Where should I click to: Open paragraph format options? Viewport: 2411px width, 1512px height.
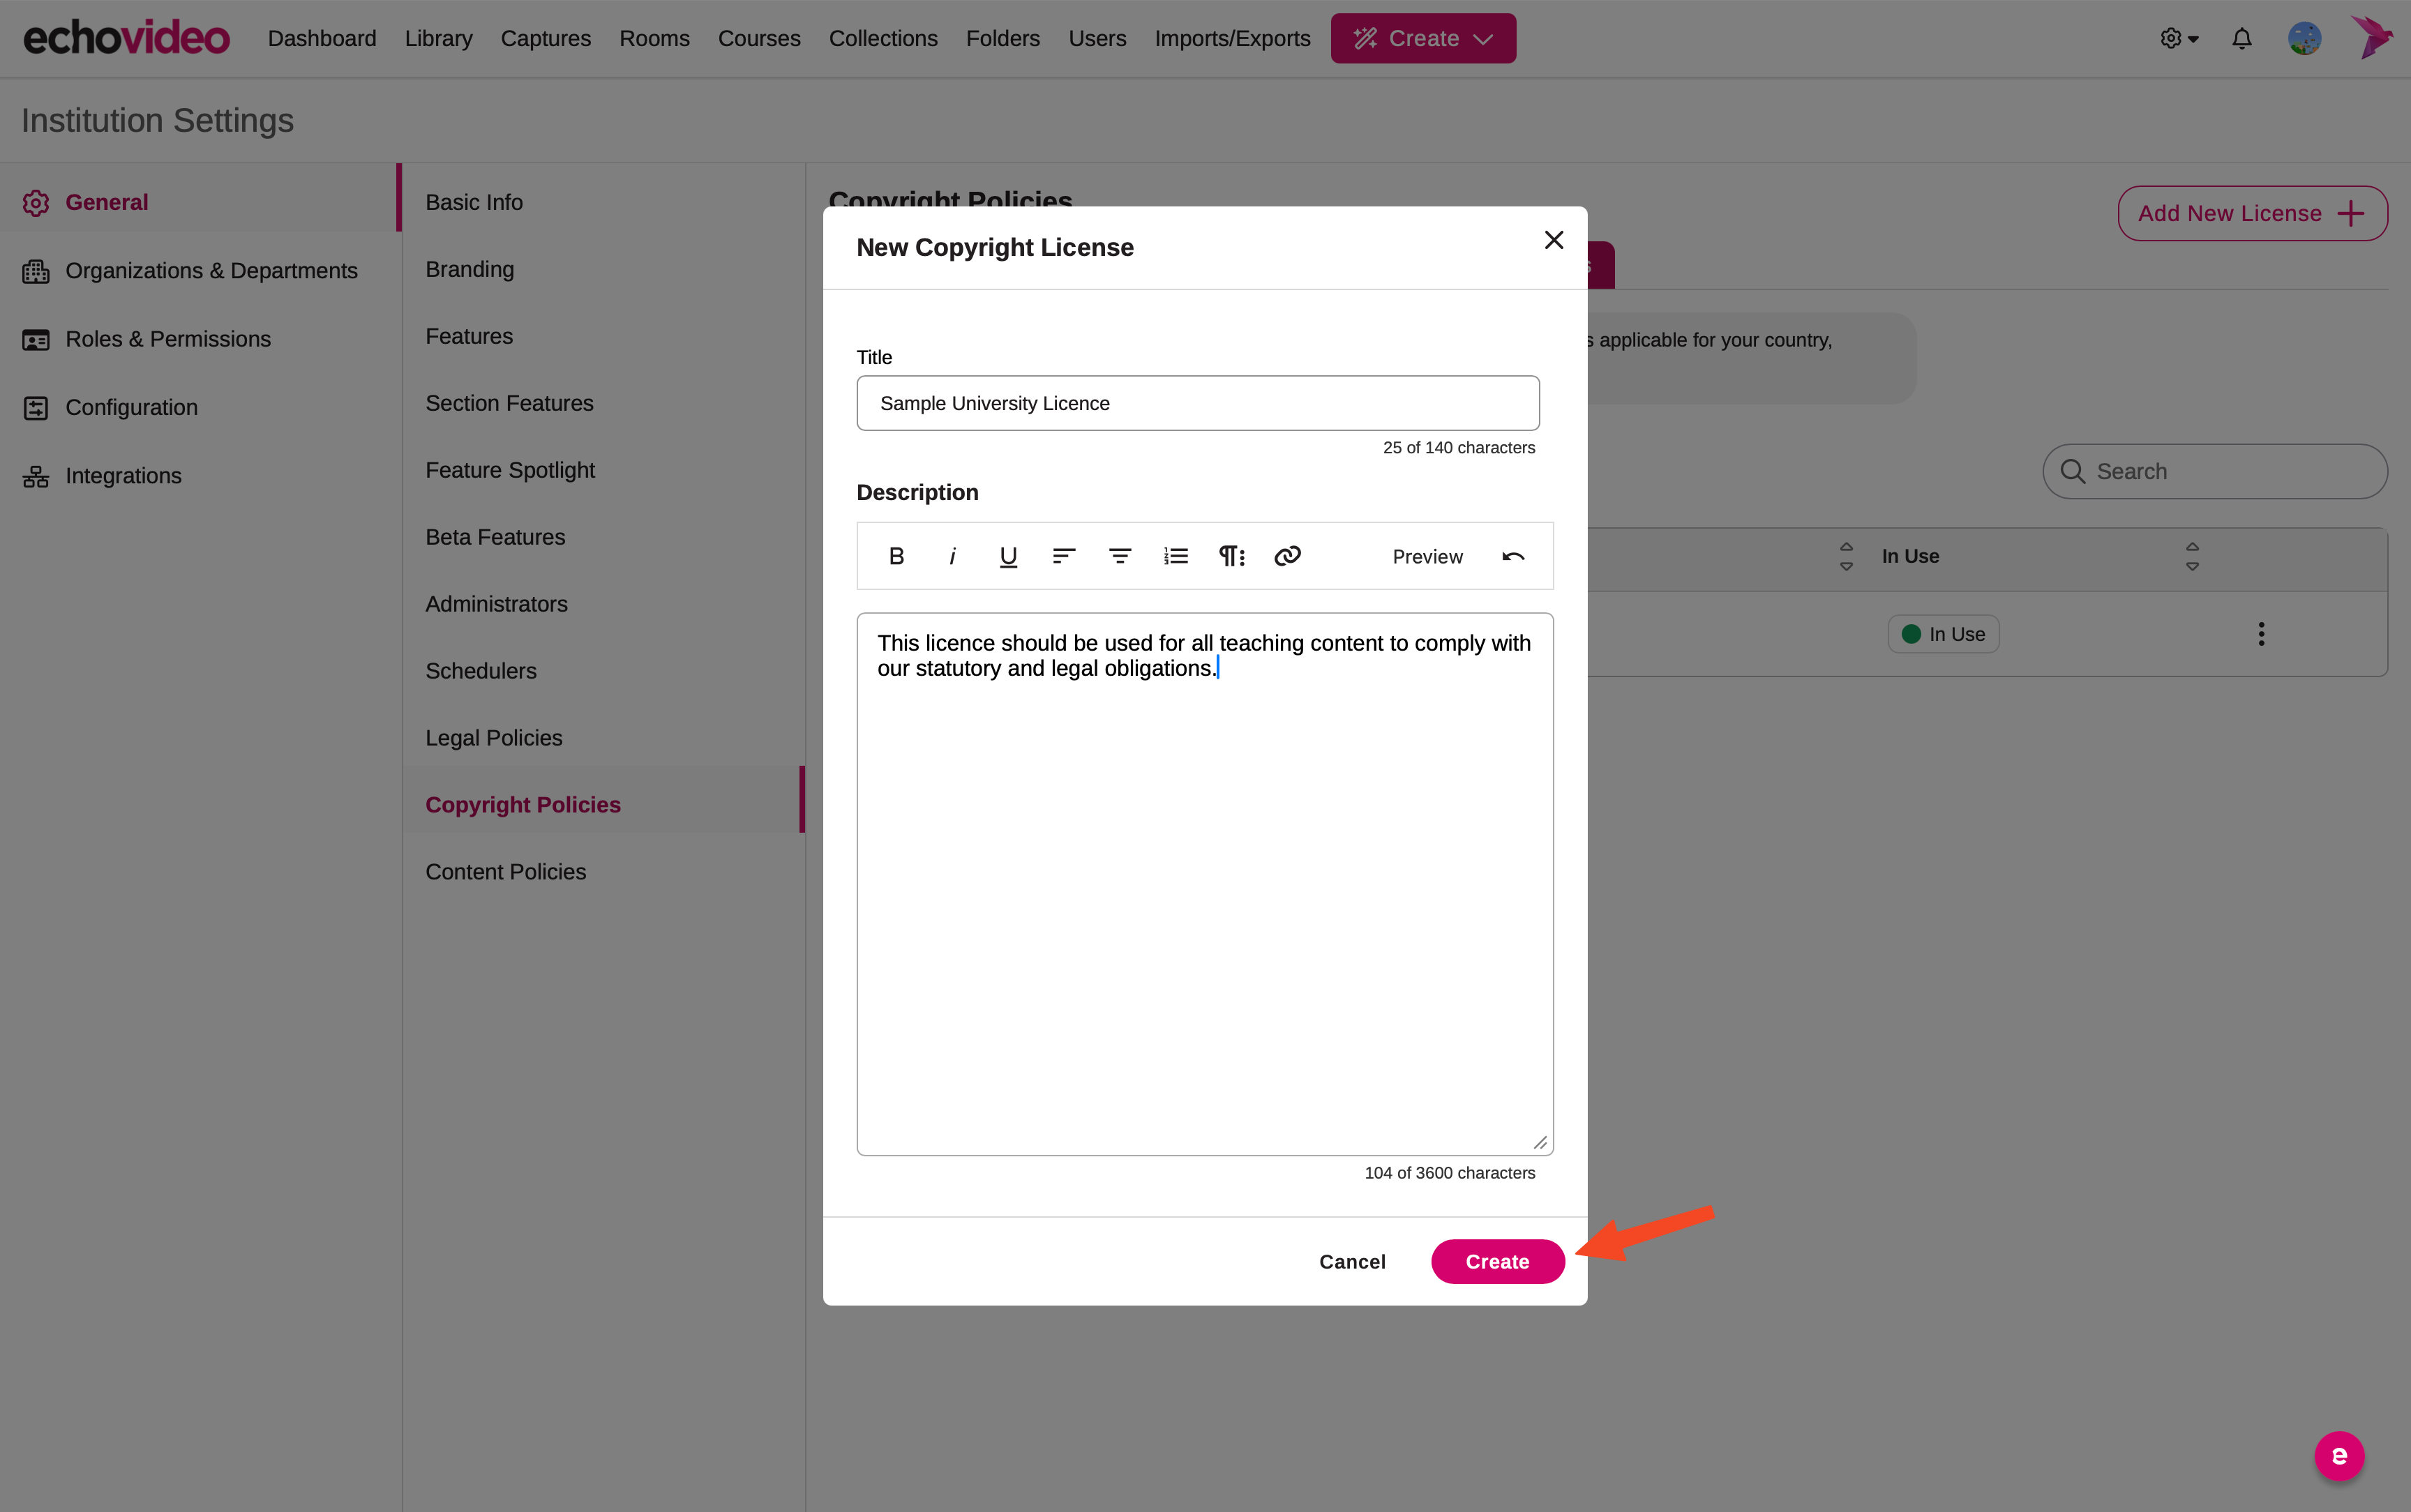(x=1232, y=556)
